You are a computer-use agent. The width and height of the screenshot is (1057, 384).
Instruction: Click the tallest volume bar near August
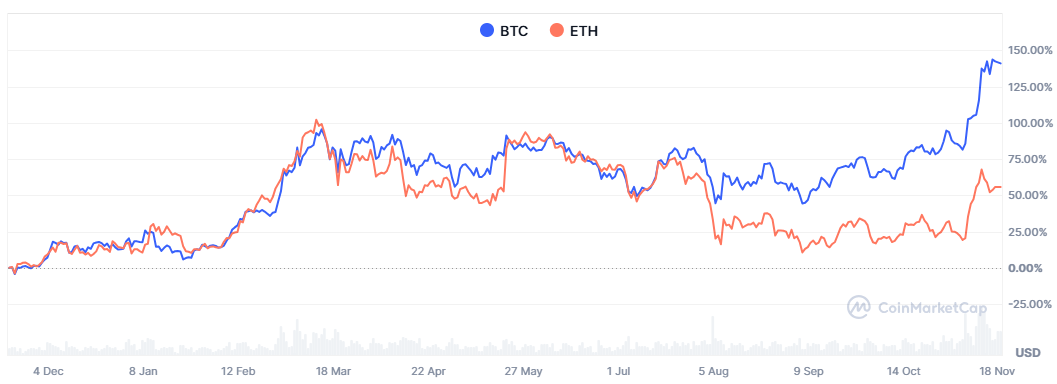(x=712, y=335)
